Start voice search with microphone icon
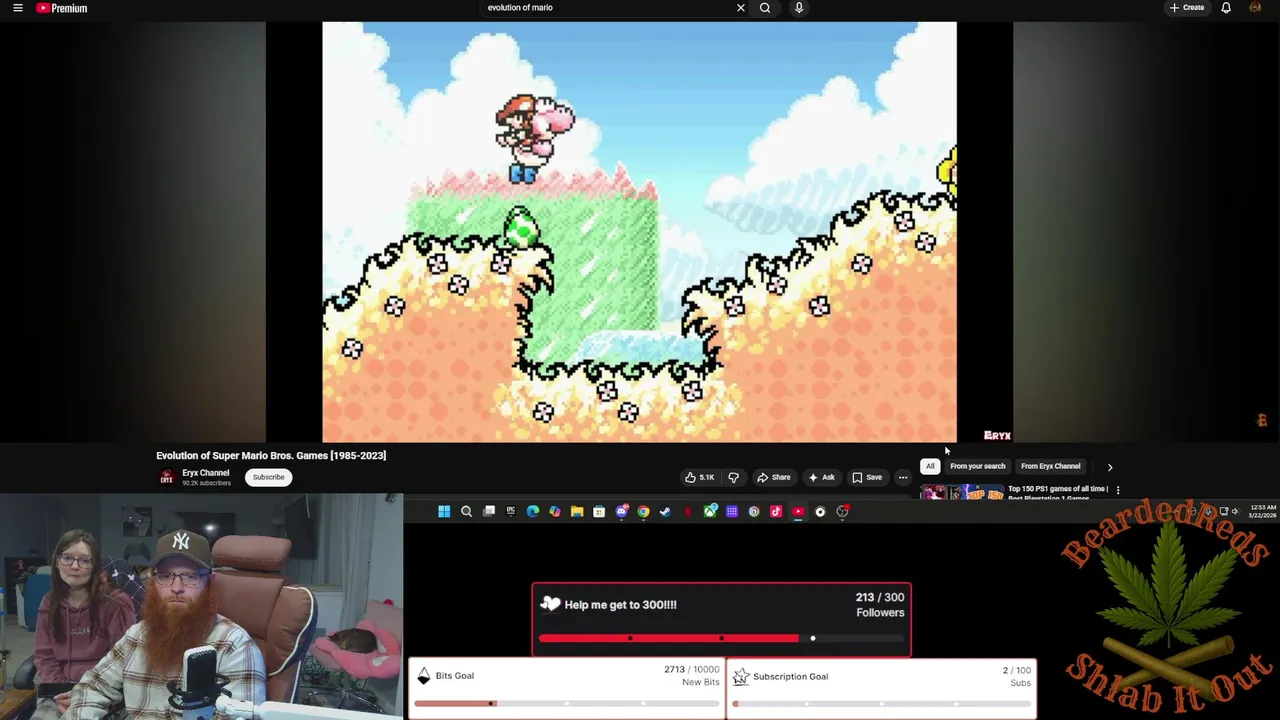The width and height of the screenshot is (1280, 720). tap(799, 8)
